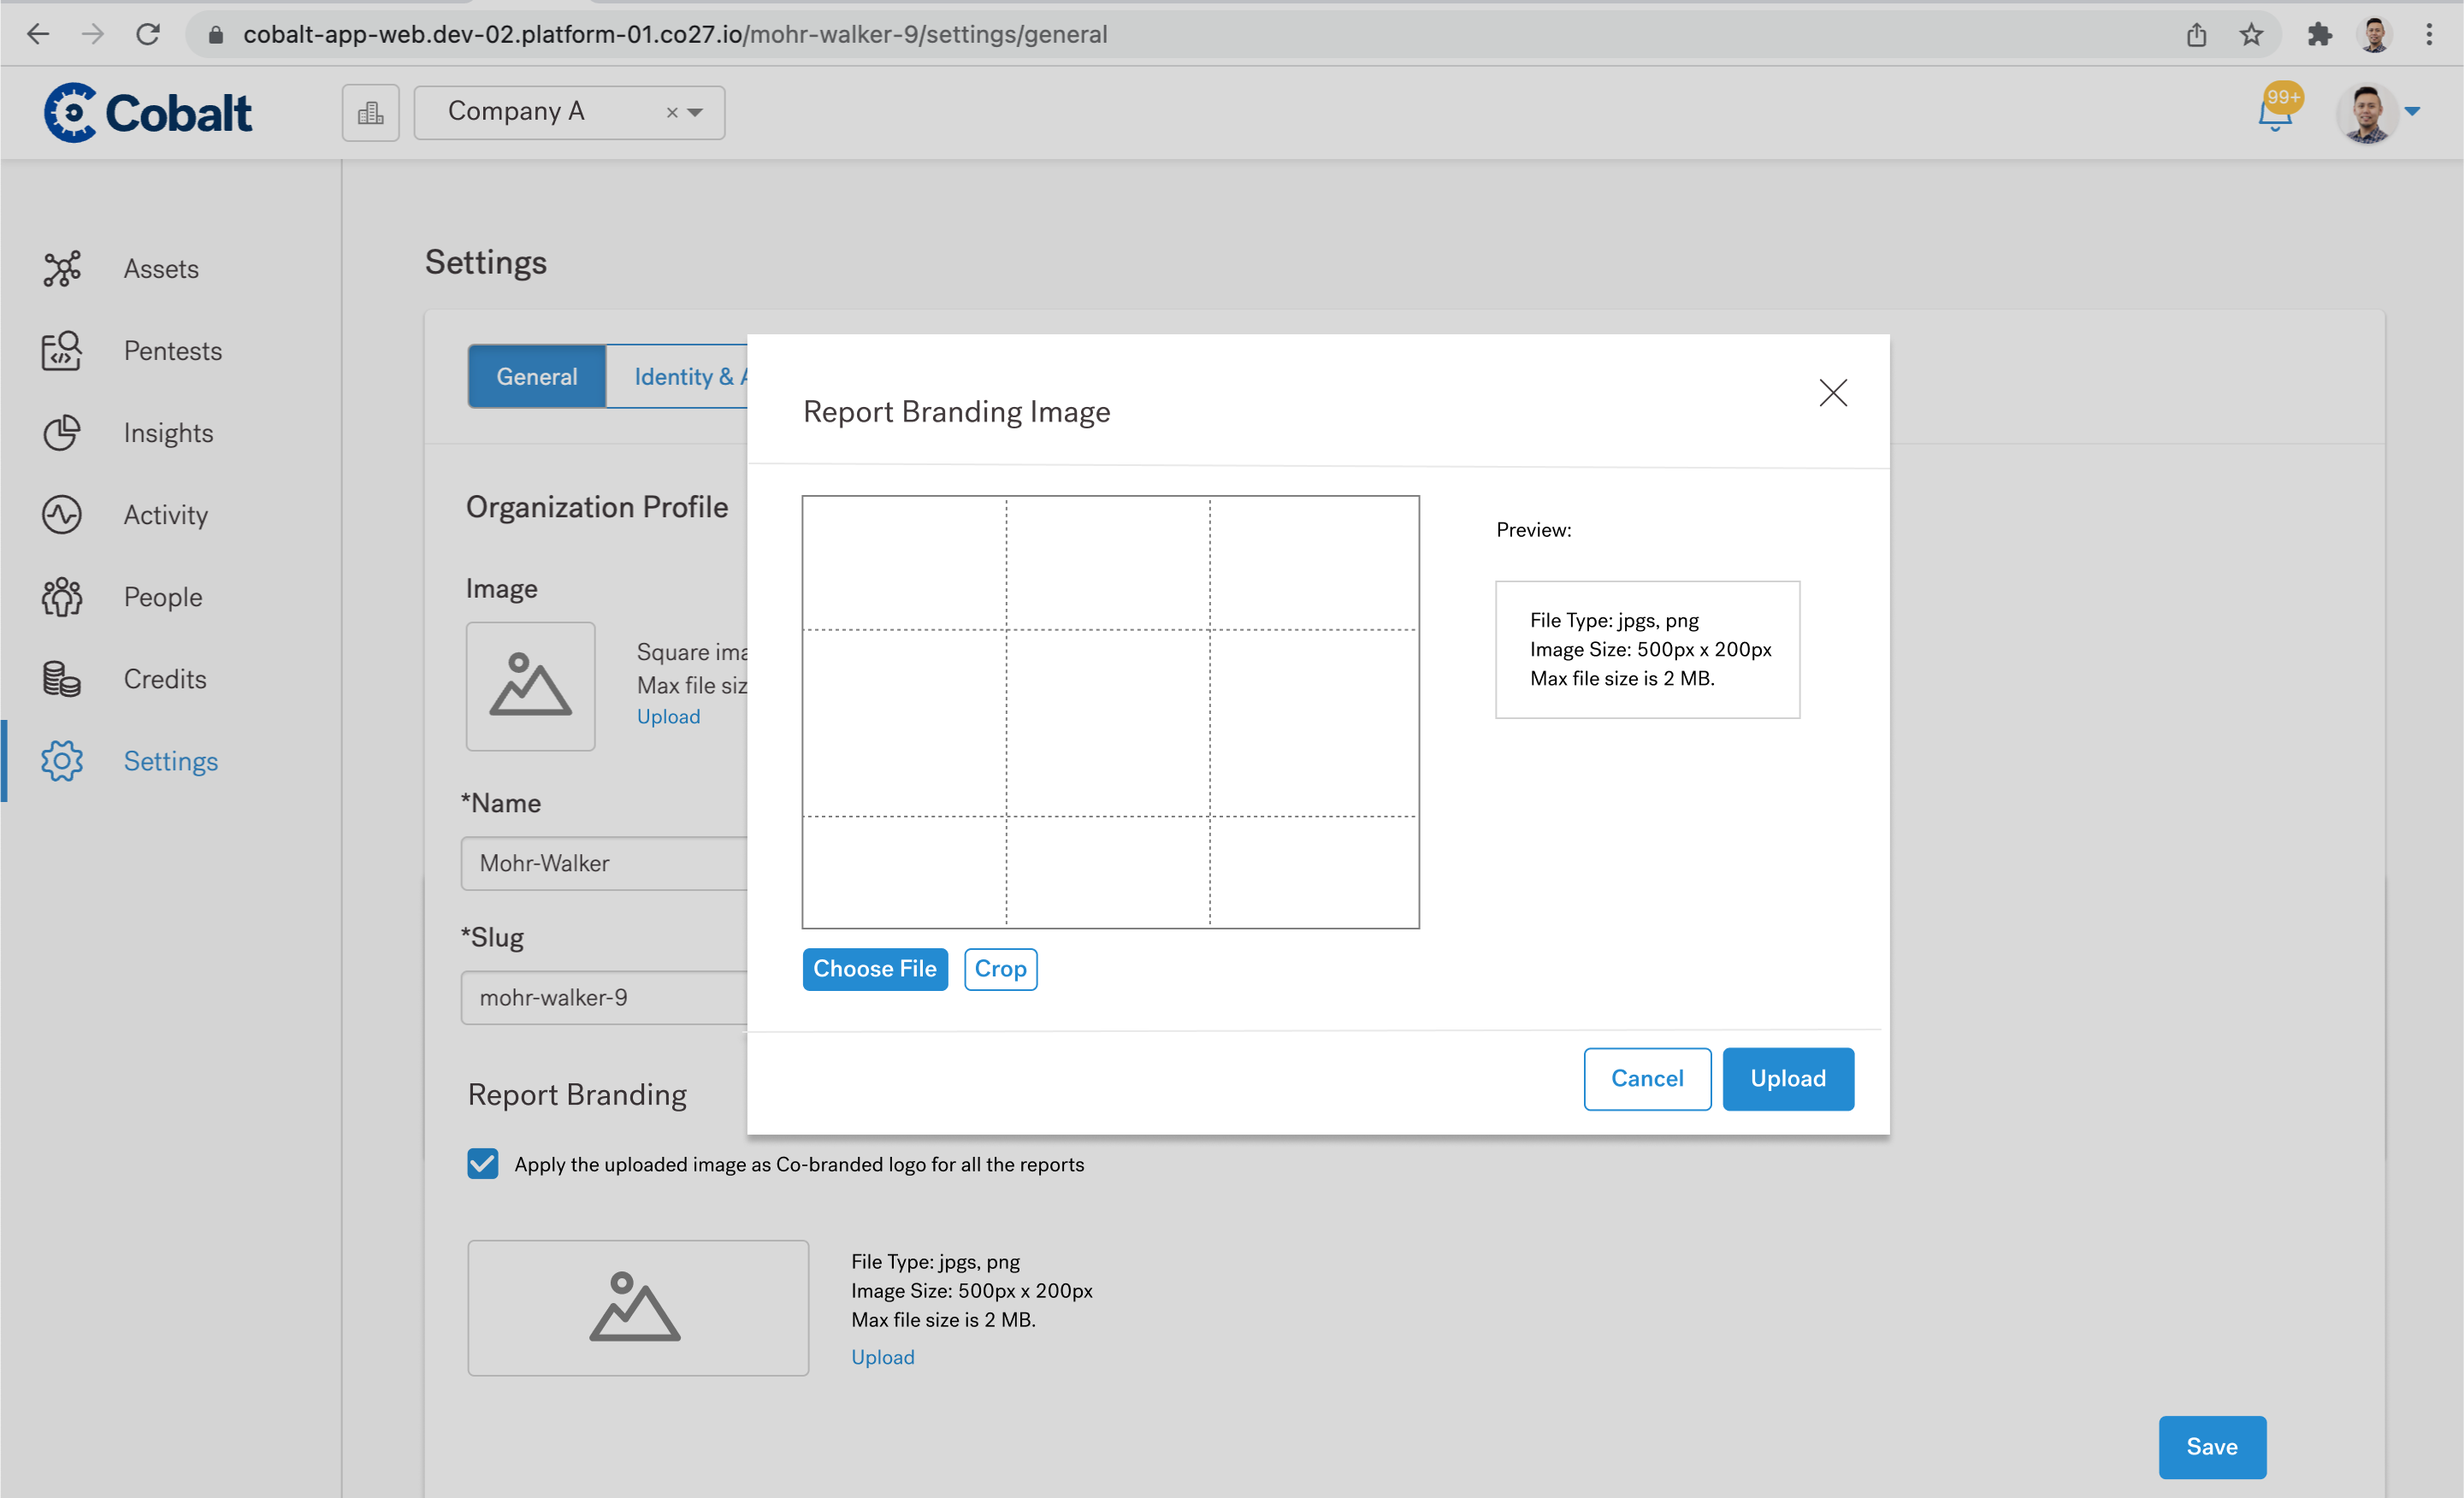This screenshot has height=1498, width=2464.
Task: Click the dialog's Upload button
Action: point(1788,1078)
